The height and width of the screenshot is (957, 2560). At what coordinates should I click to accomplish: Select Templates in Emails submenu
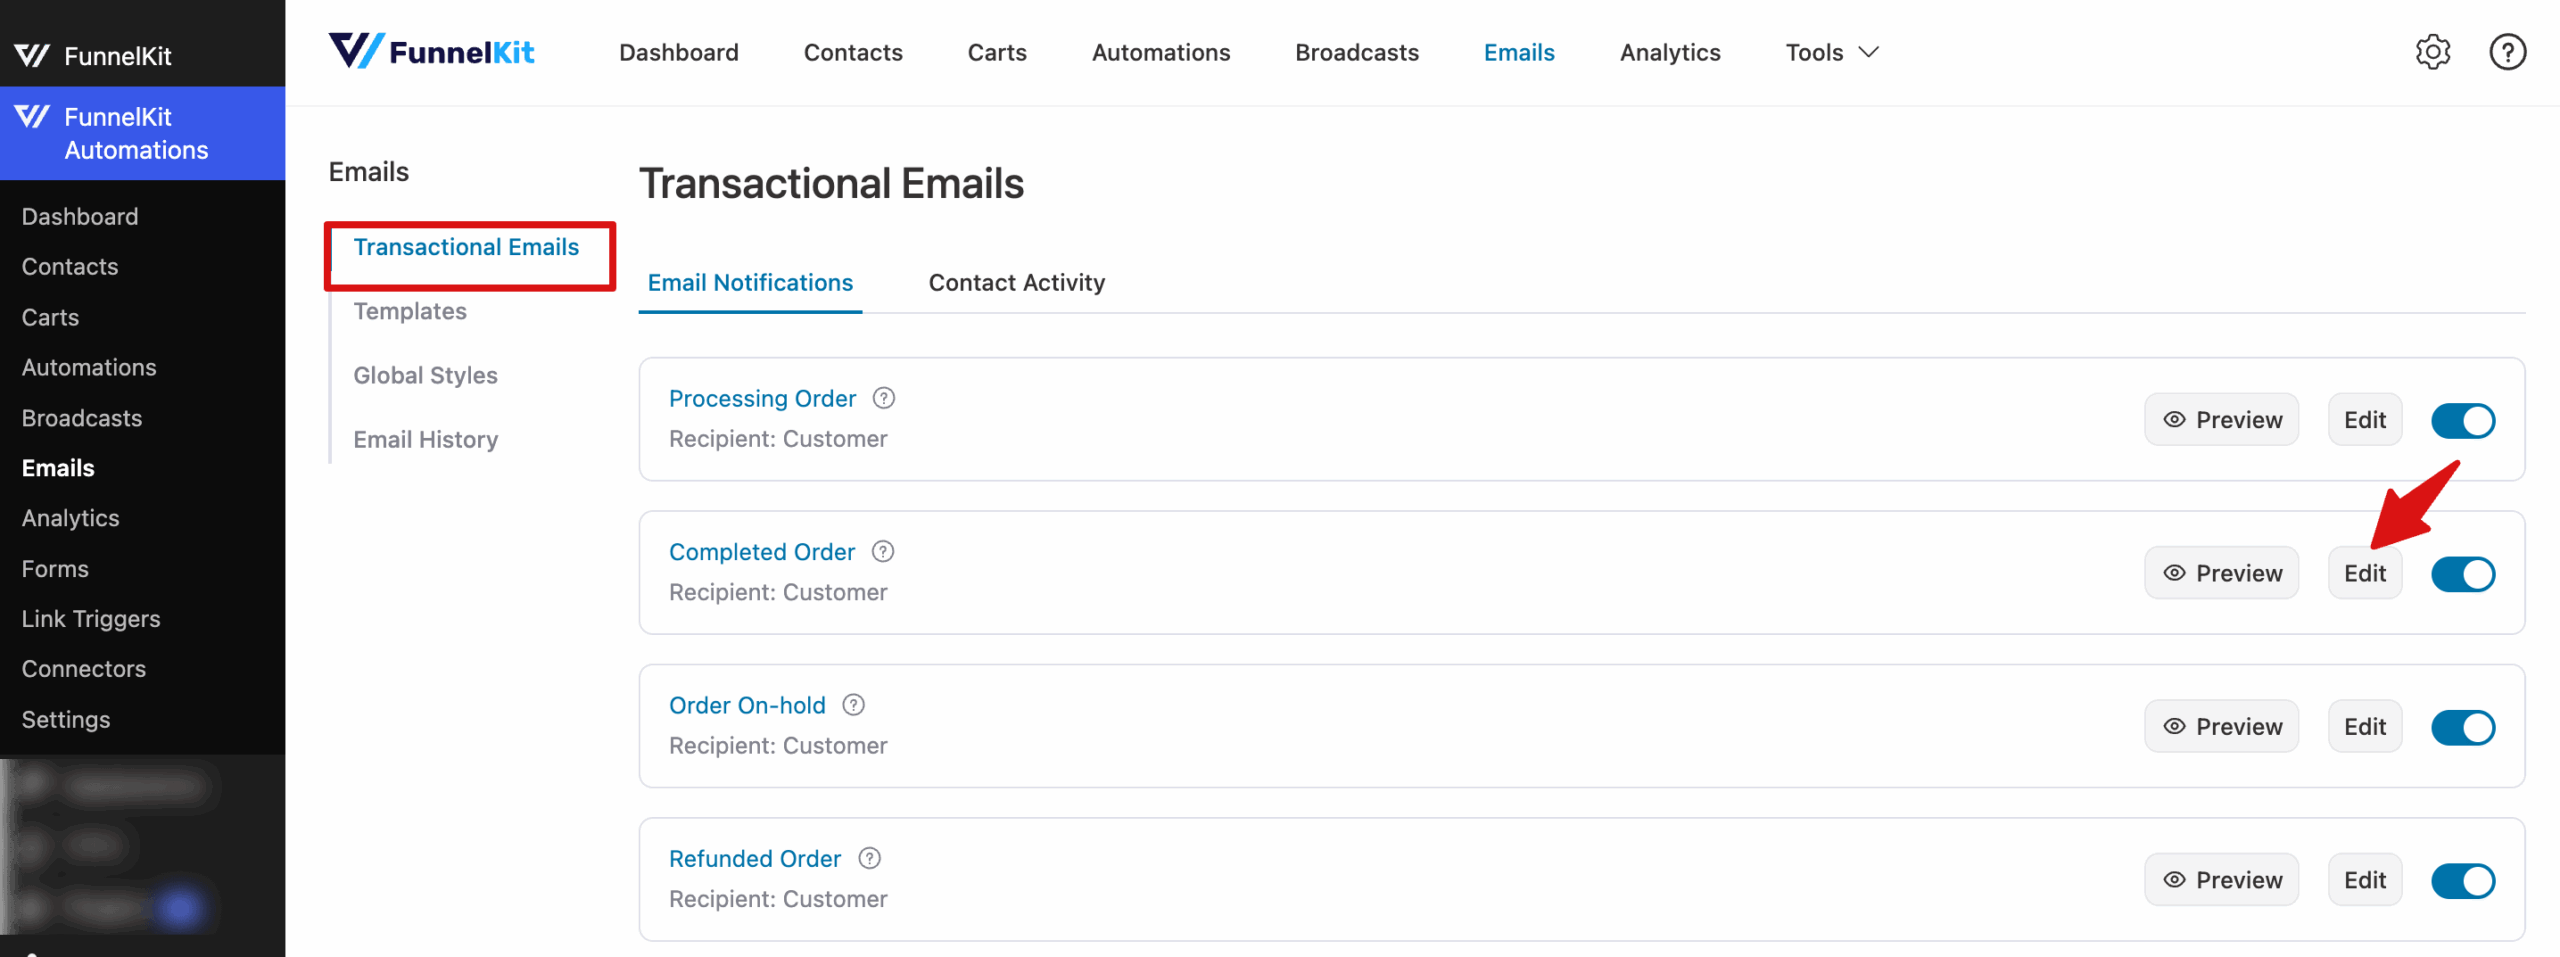410,311
